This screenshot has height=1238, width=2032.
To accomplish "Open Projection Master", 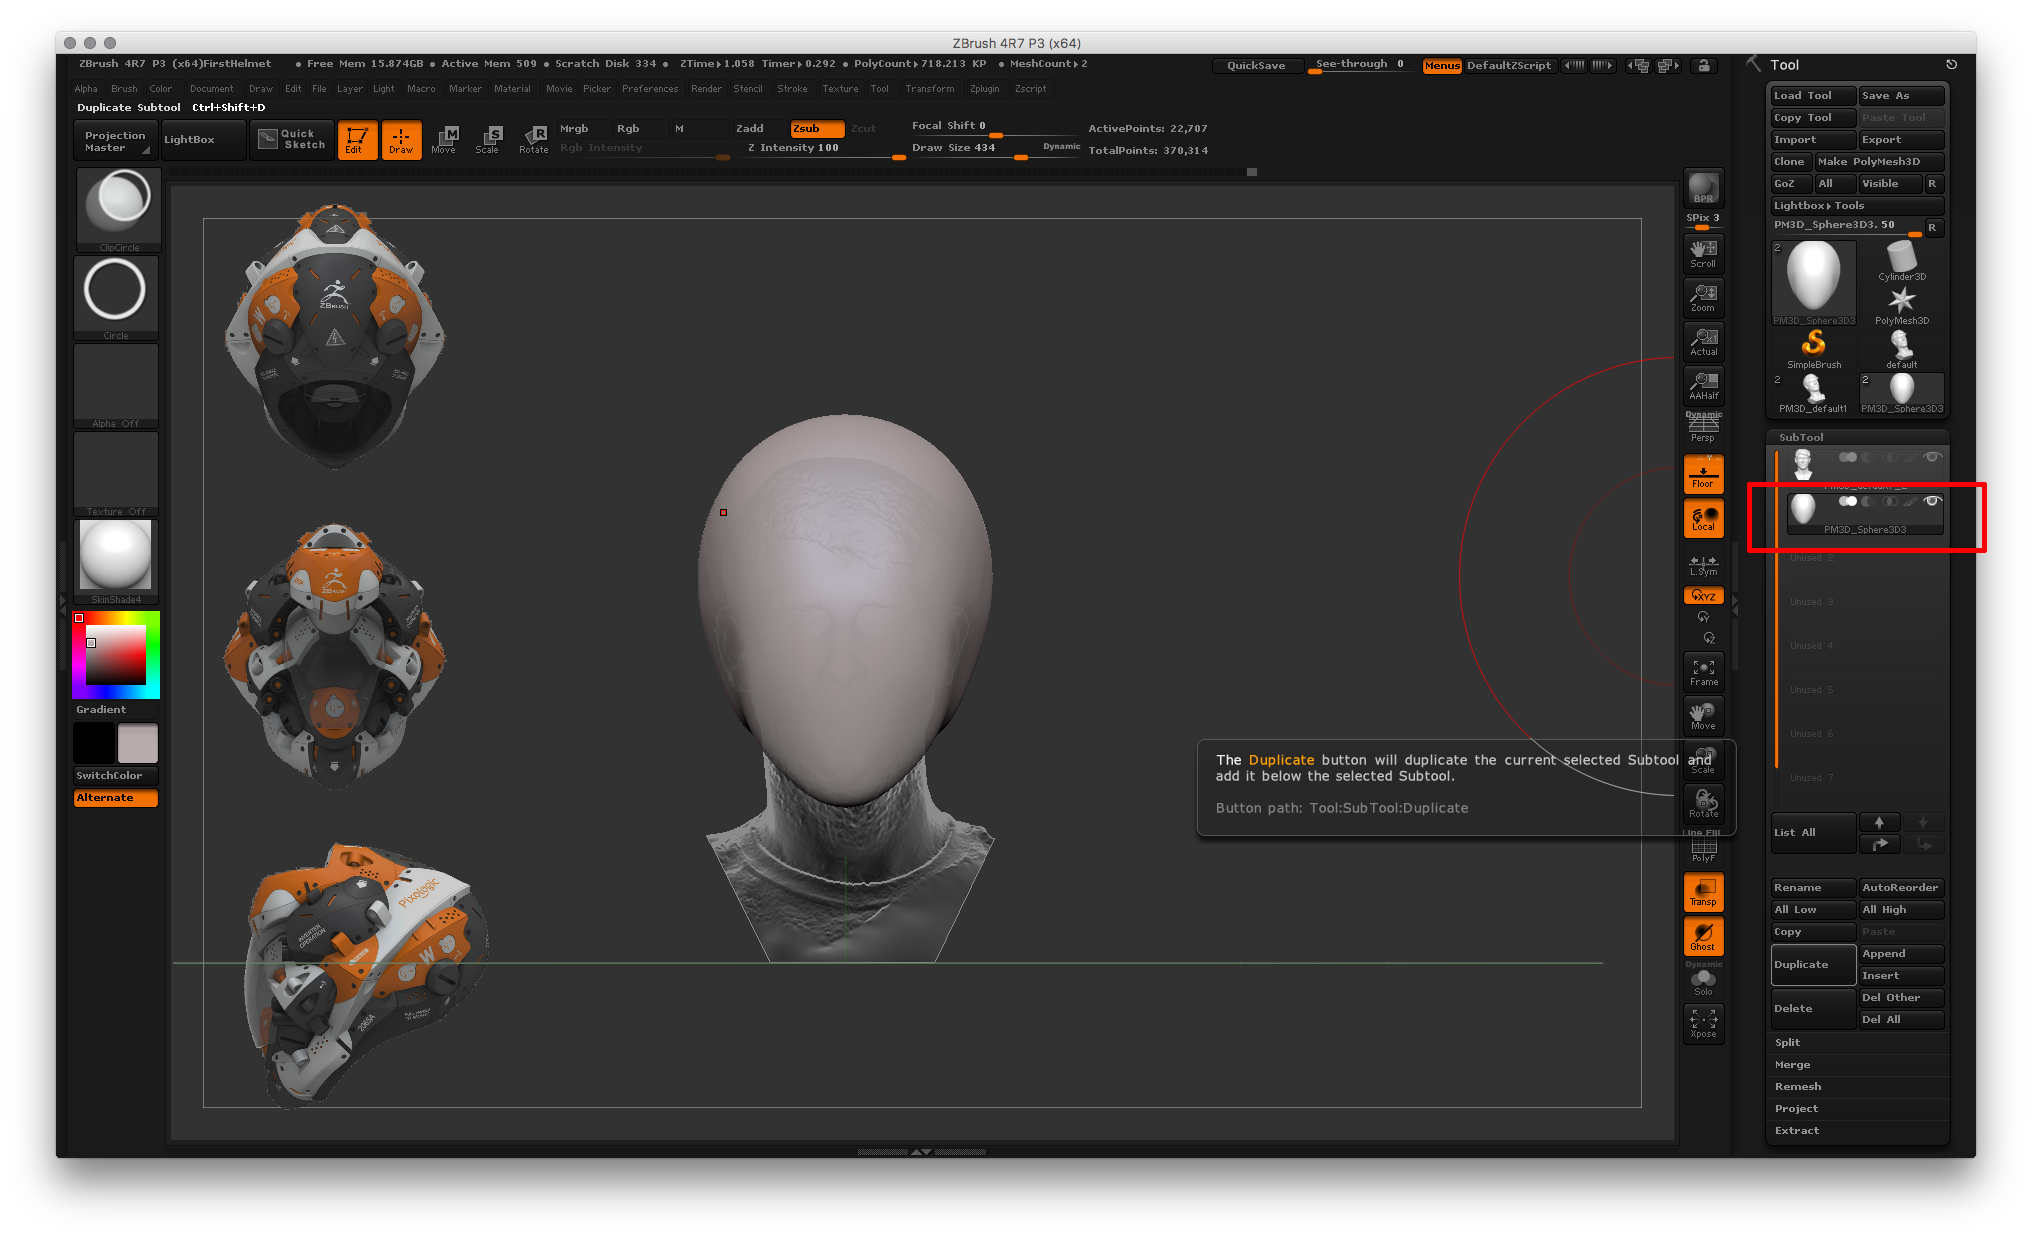I will (114, 141).
